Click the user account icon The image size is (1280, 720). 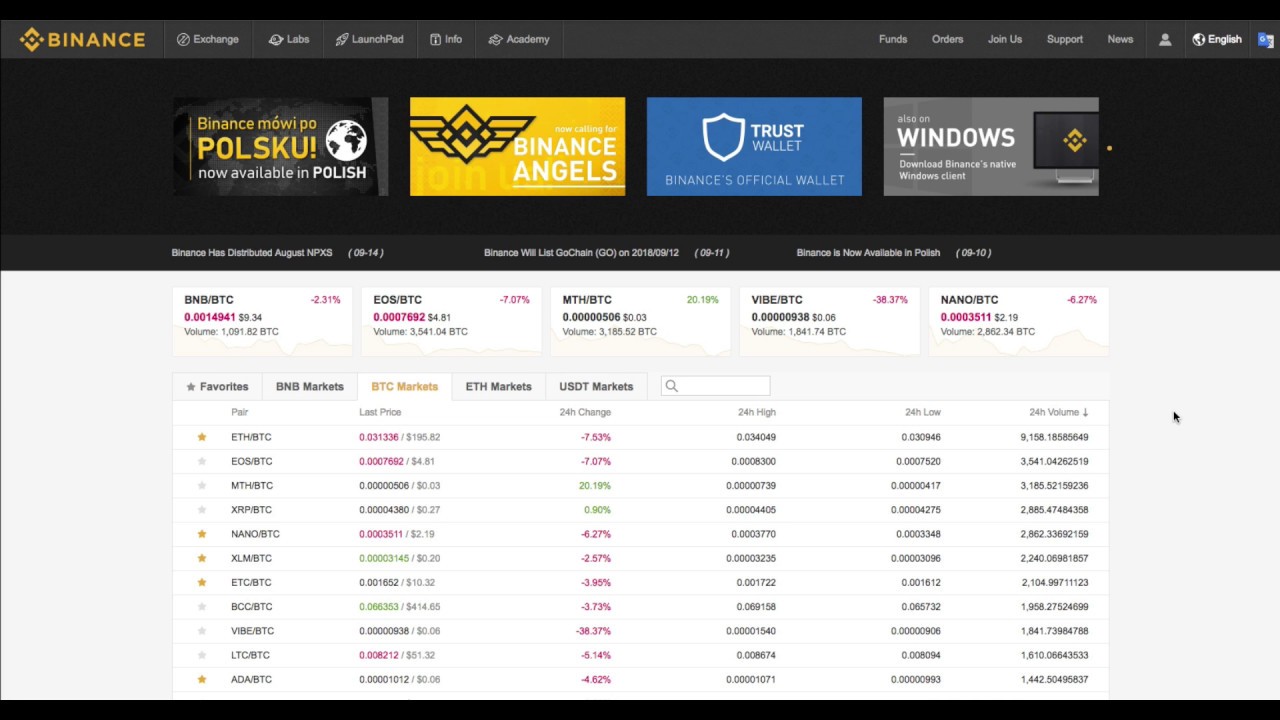point(1165,40)
